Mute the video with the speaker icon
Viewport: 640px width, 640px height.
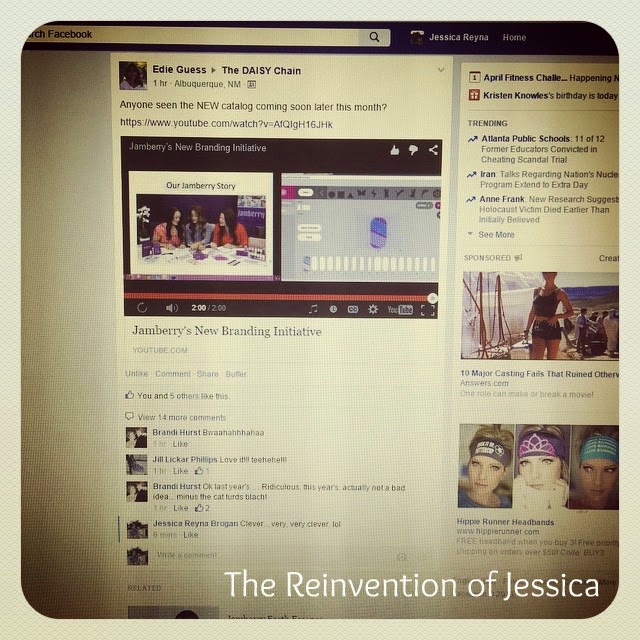click(172, 308)
